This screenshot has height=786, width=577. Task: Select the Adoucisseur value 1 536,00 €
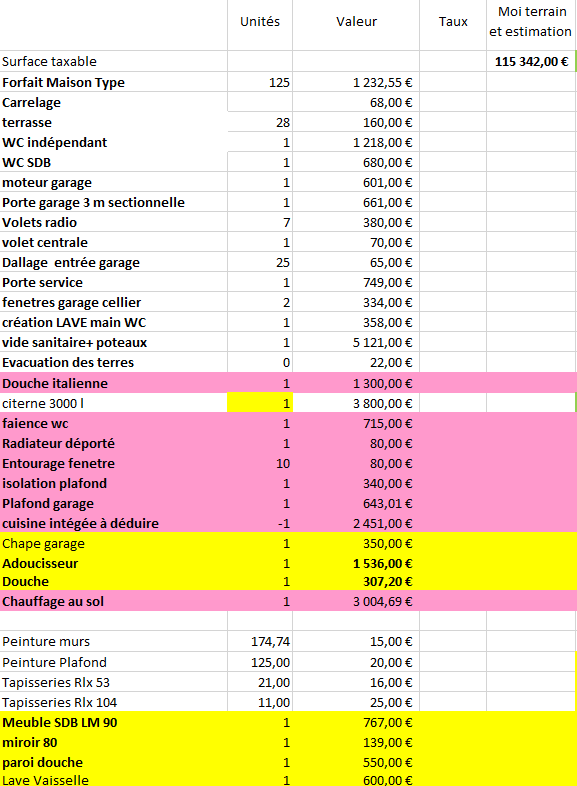[x=356, y=563]
